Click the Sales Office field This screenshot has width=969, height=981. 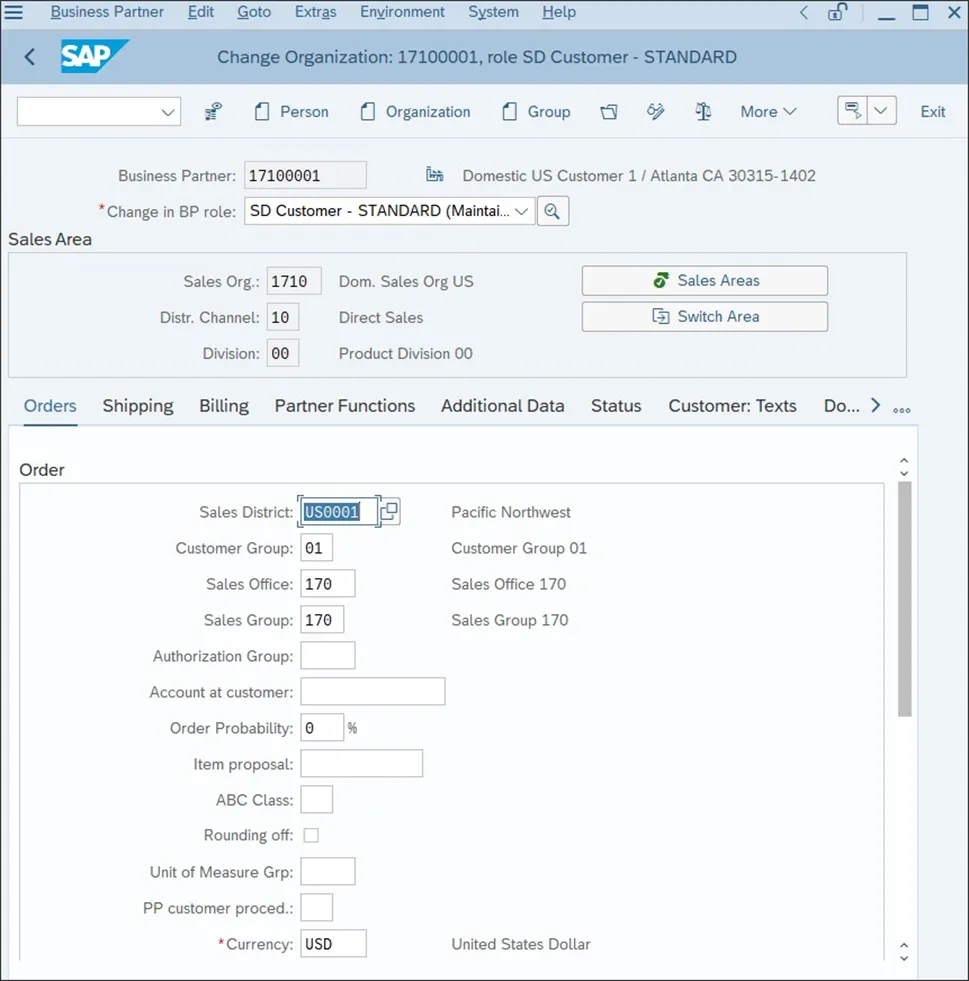(328, 584)
